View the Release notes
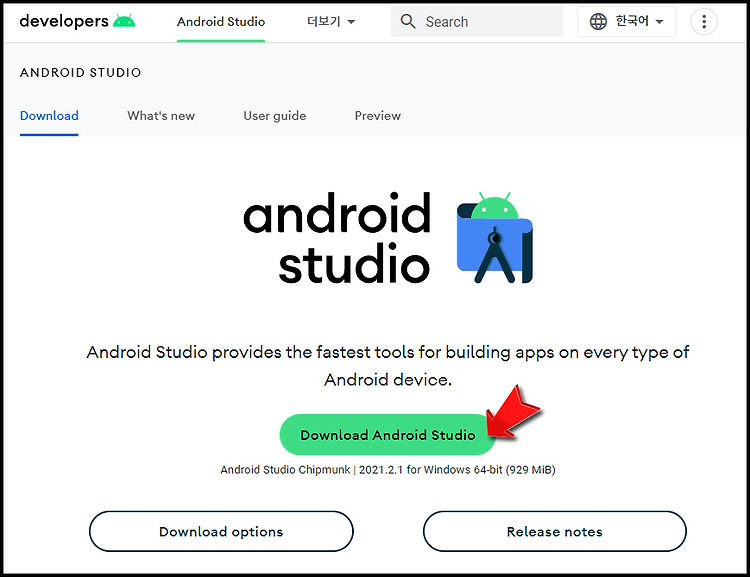 tap(554, 532)
